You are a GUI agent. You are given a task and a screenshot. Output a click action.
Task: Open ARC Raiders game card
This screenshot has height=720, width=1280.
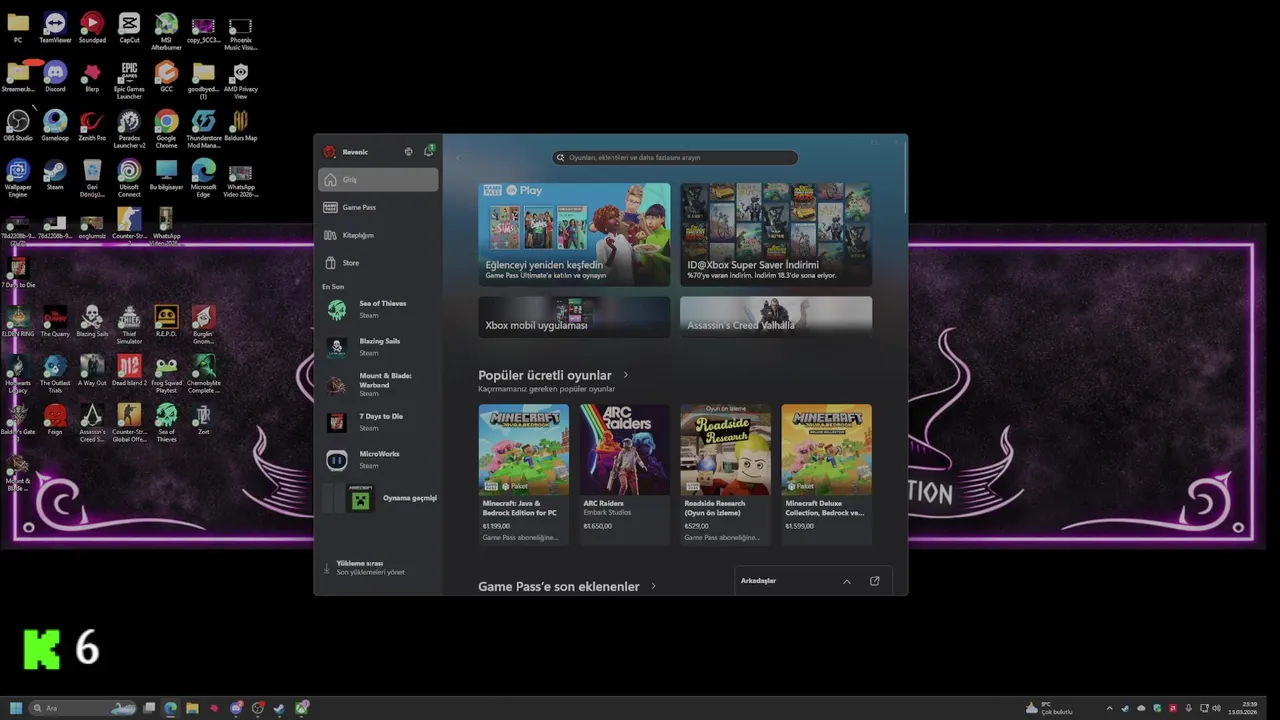(x=625, y=475)
